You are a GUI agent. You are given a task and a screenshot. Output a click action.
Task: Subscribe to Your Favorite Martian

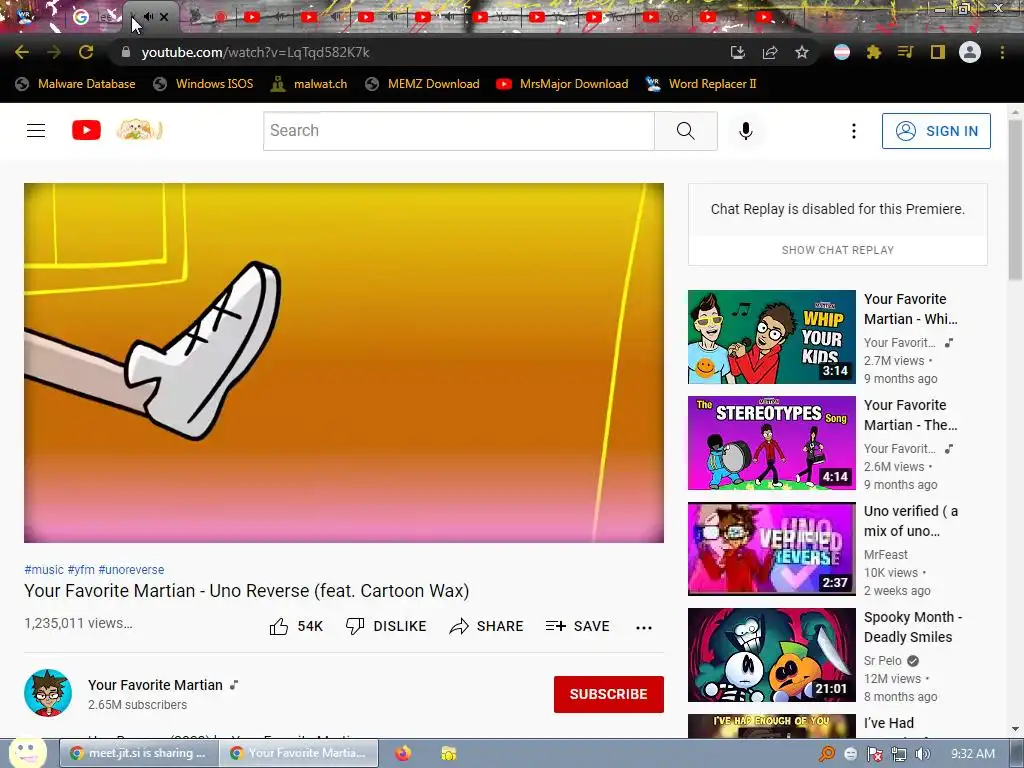point(609,694)
